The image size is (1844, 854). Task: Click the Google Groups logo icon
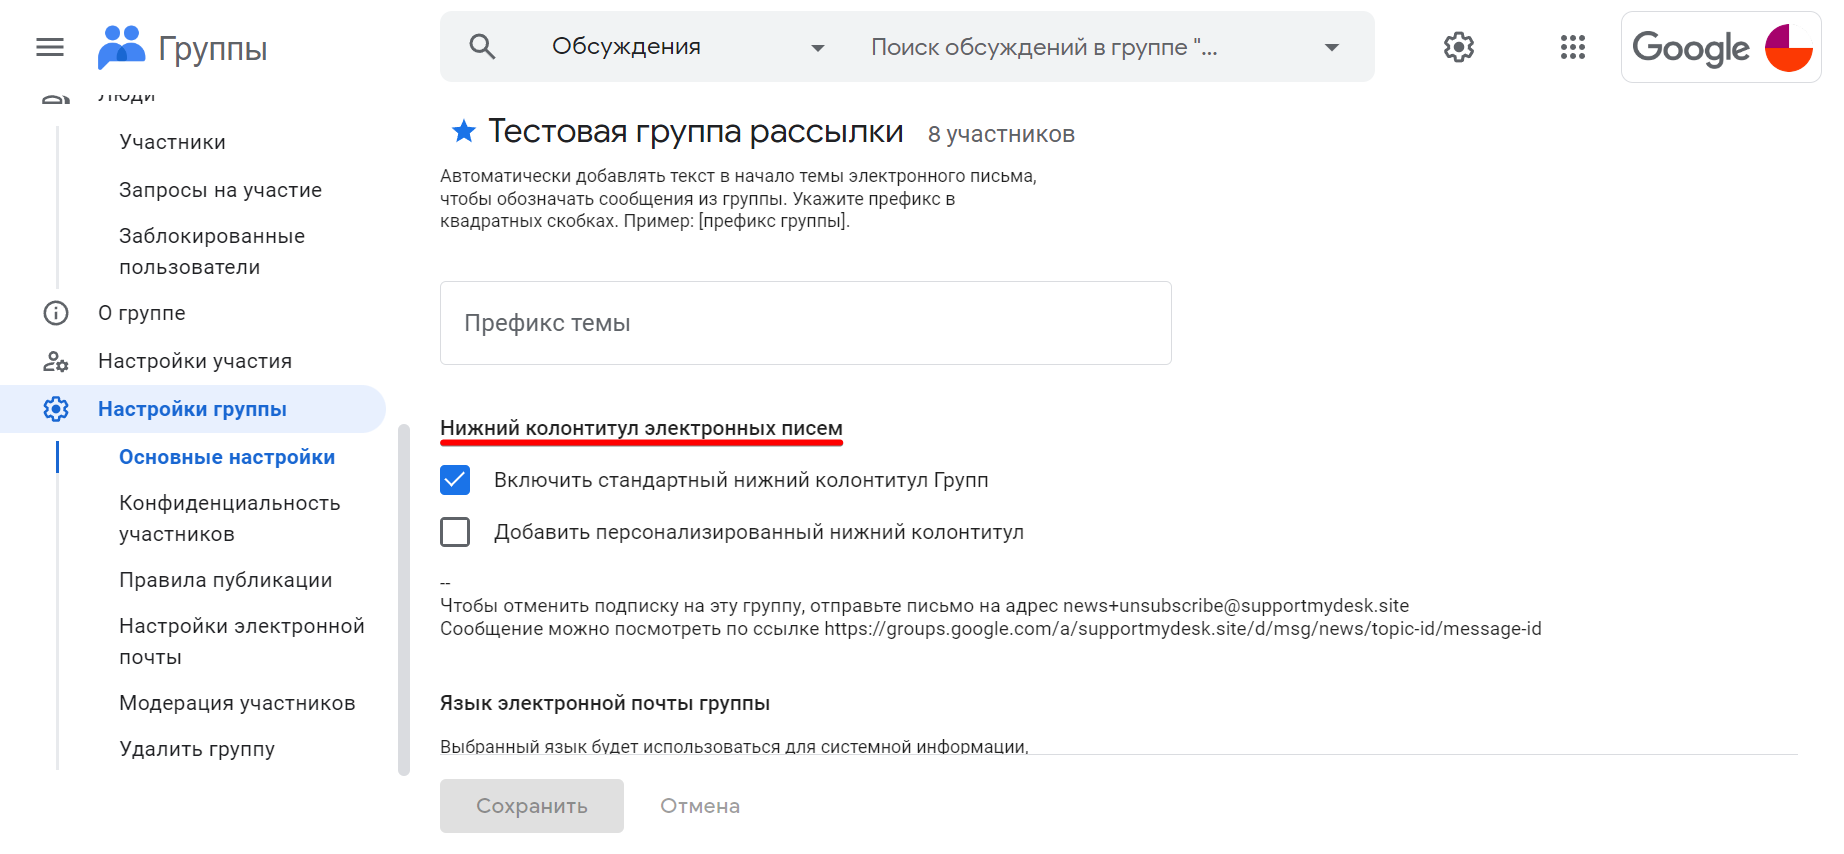coord(121,47)
